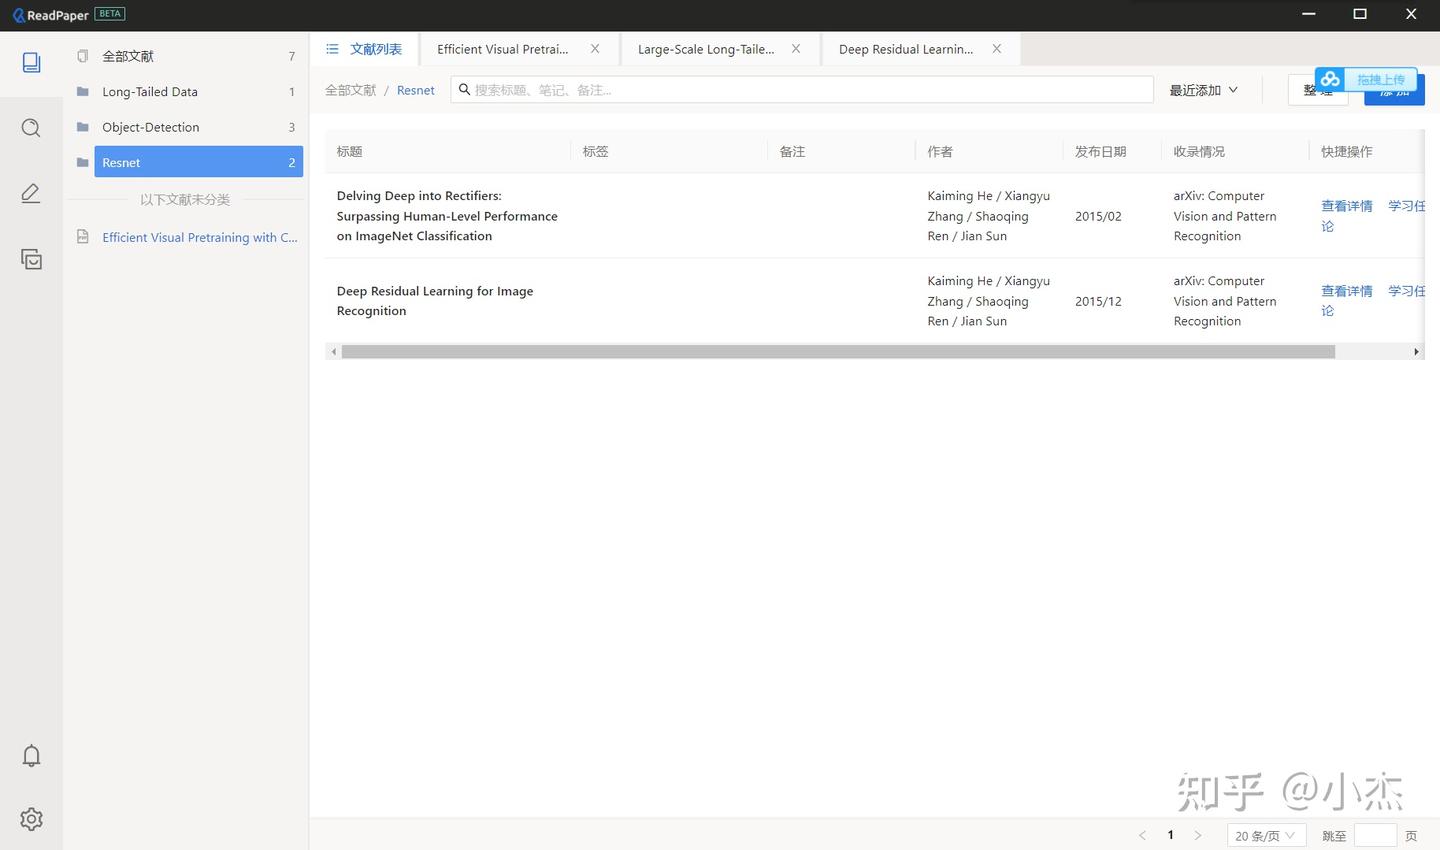Click the cloud upload icon 拖拽上传

pyautogui.click(x=1330, y=79)
